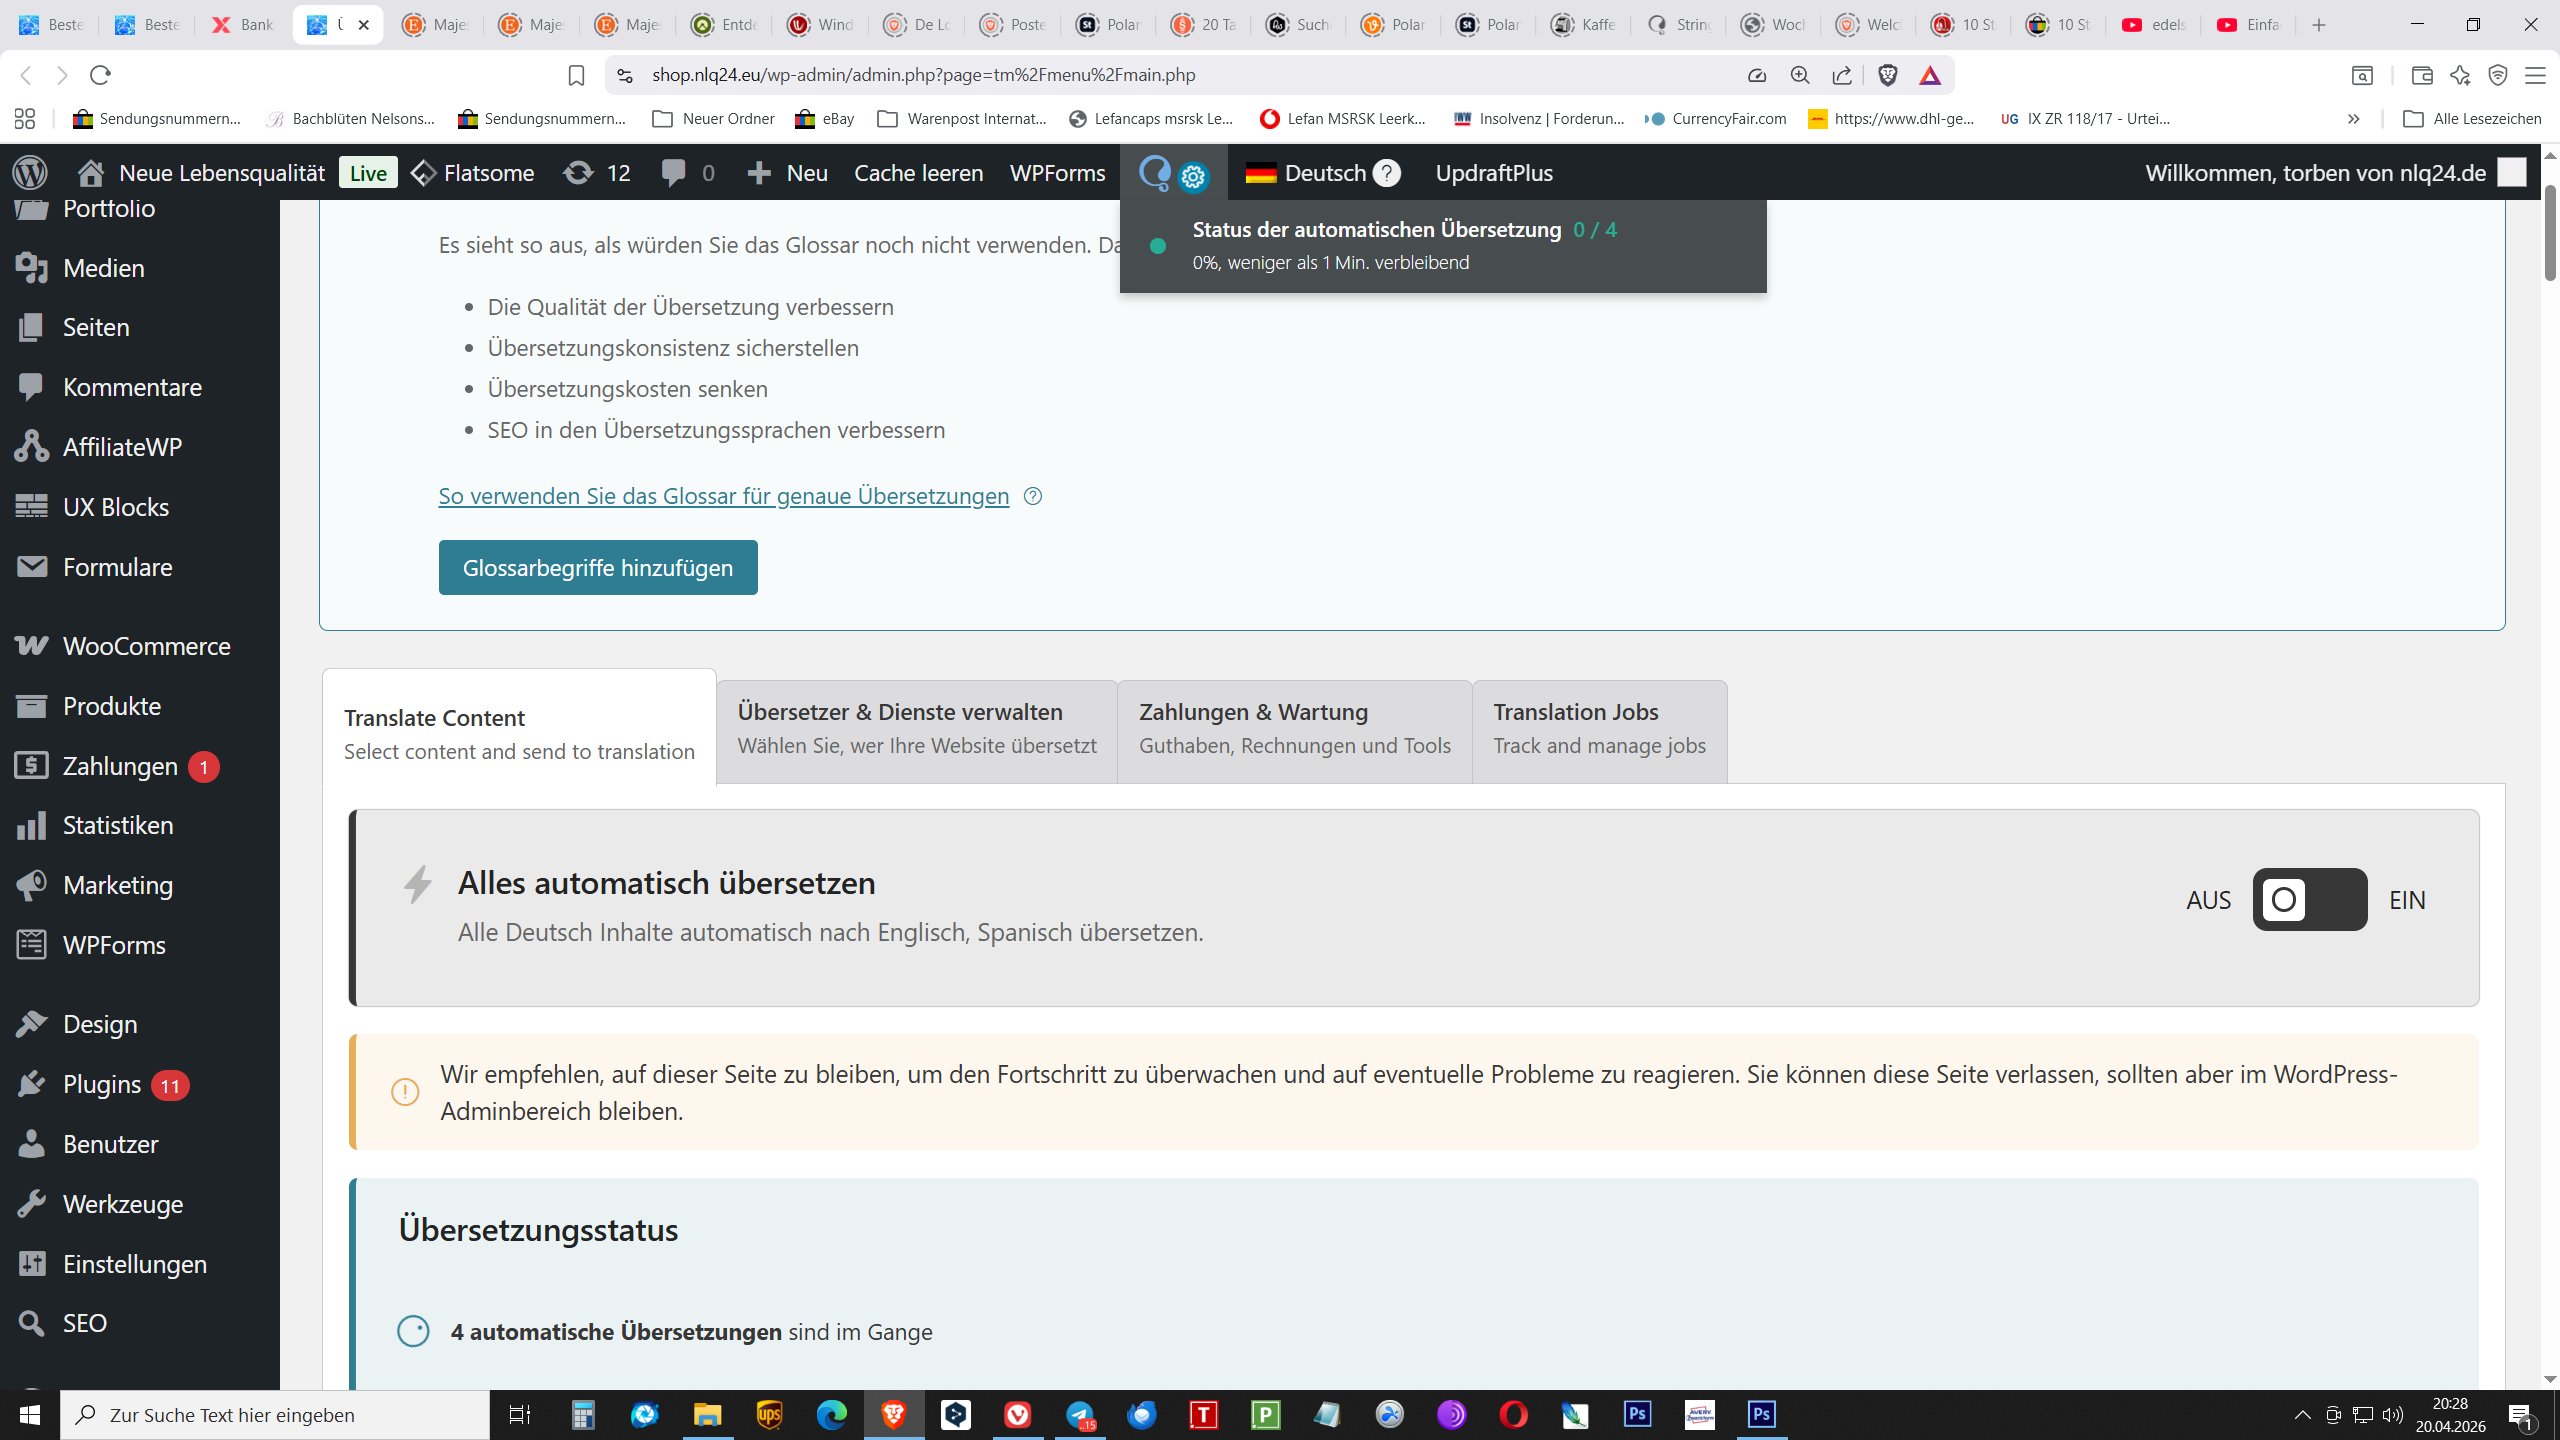2560x1440 pixels.
Task: Click the Windows taskbar search field
Action: coord(275,1414)
